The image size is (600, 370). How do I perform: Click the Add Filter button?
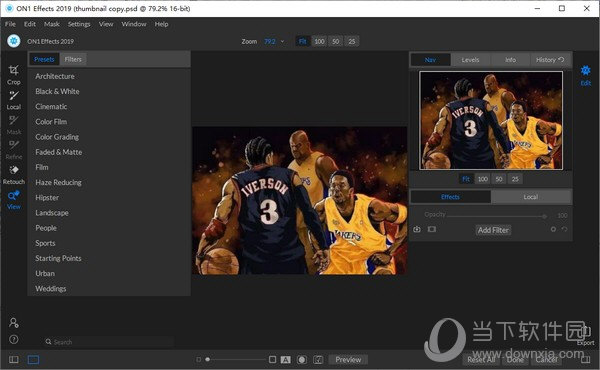[493, 230]
